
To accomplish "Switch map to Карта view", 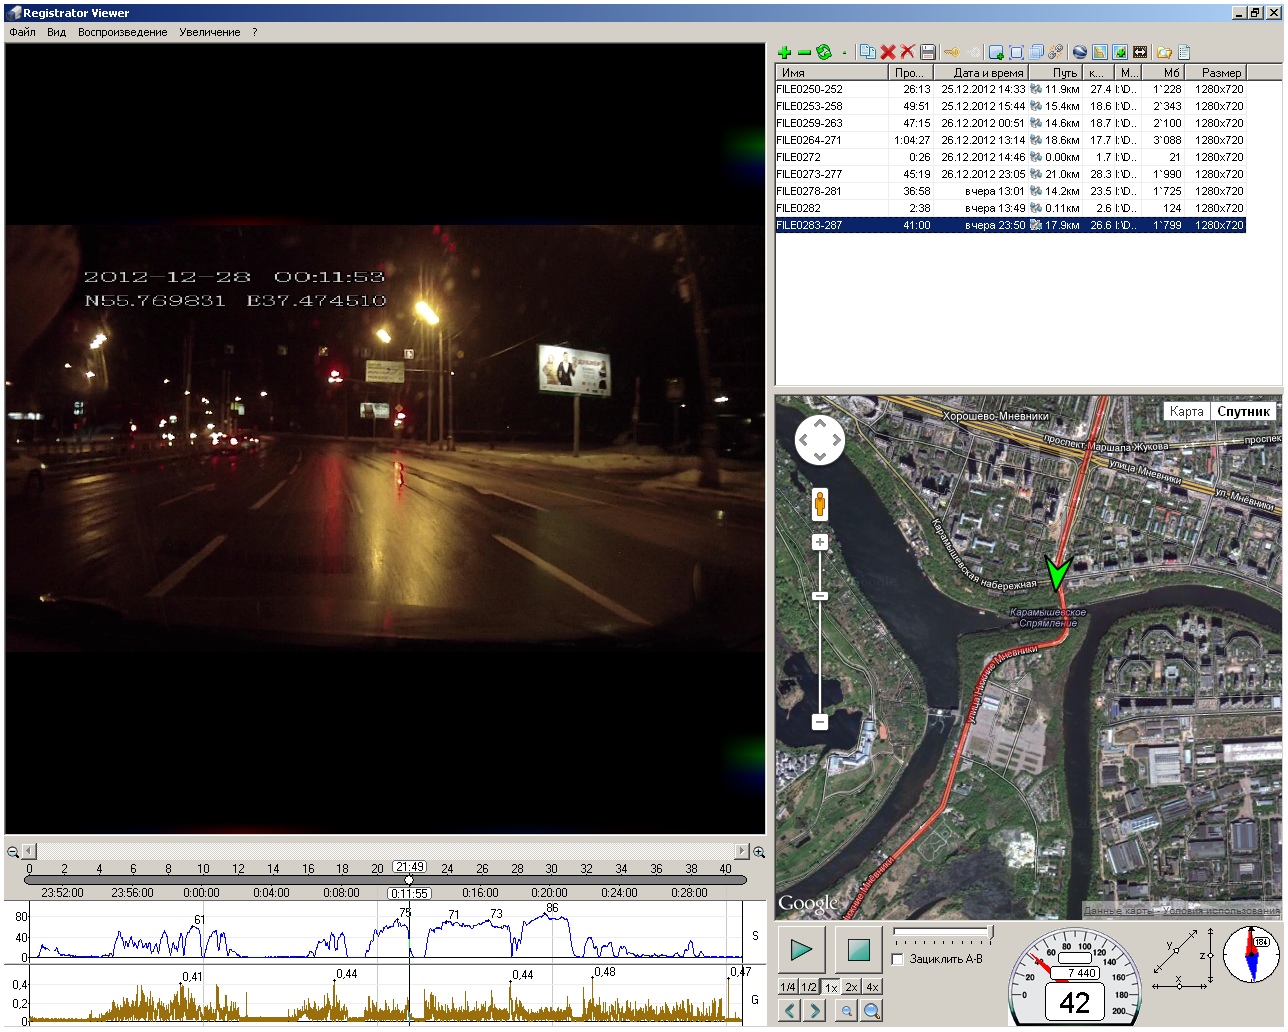I will point(1186,411).
